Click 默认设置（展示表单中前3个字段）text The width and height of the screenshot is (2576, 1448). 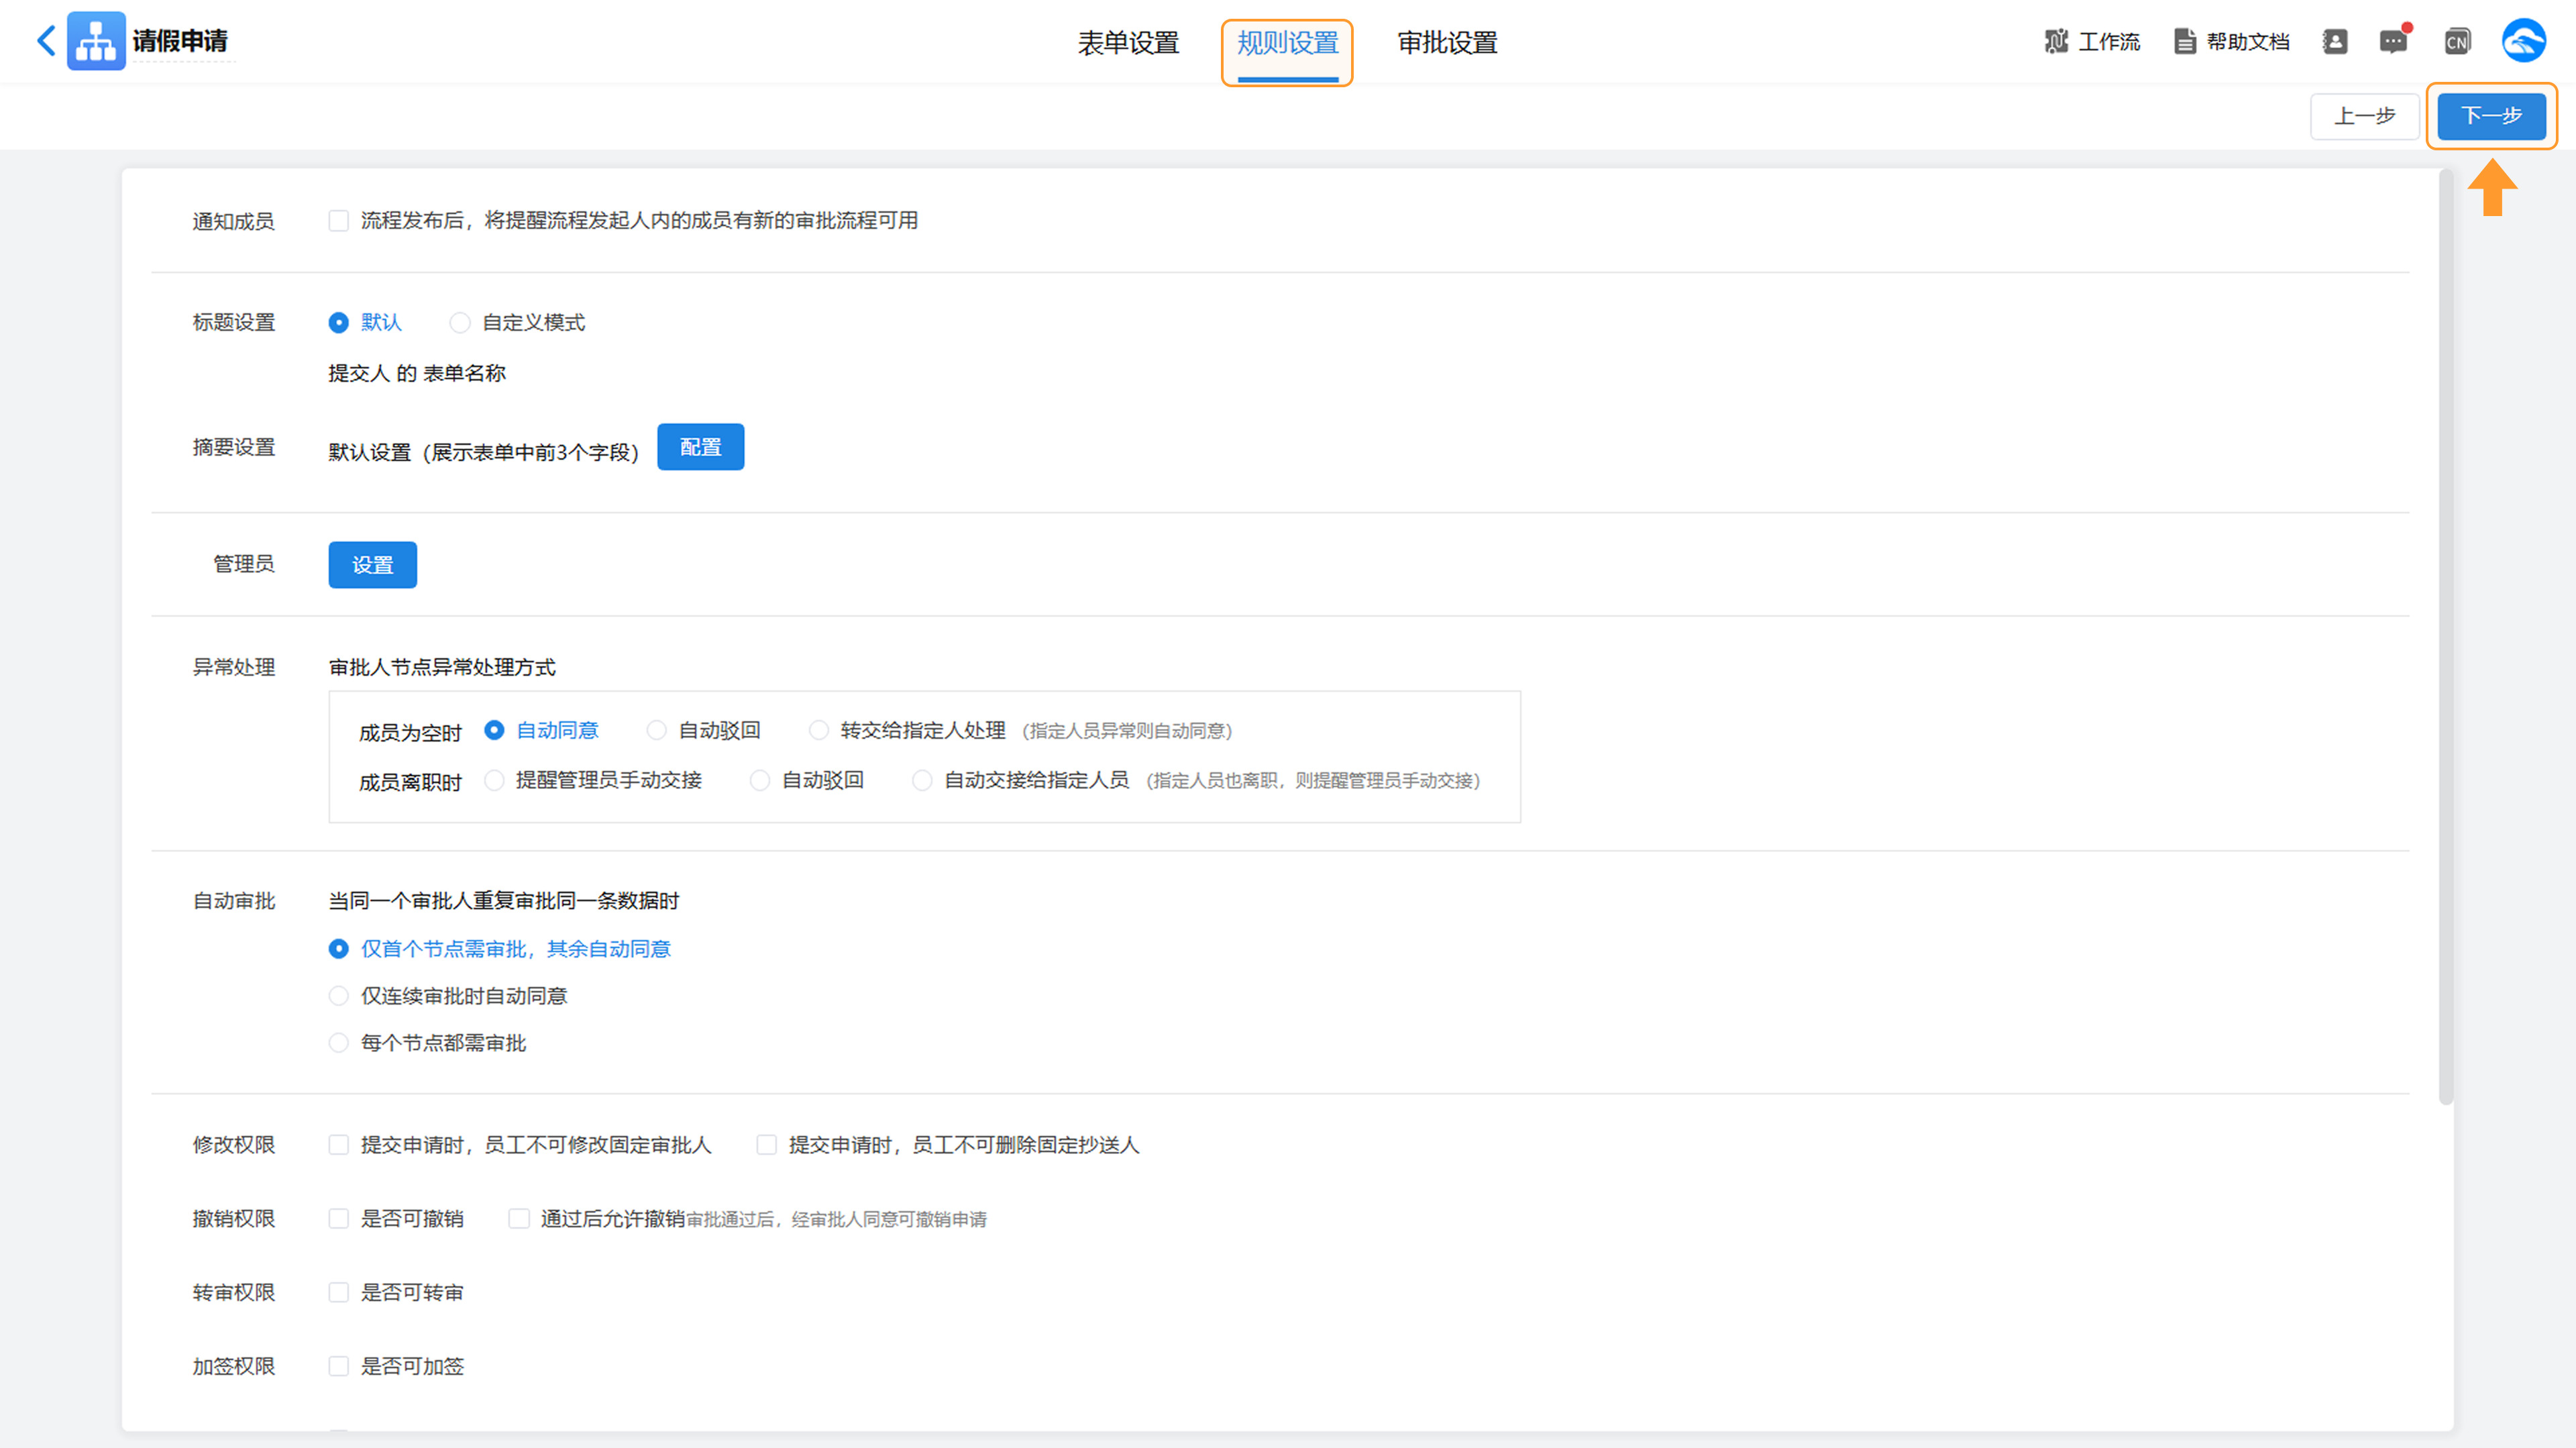(x=484, y=453)
